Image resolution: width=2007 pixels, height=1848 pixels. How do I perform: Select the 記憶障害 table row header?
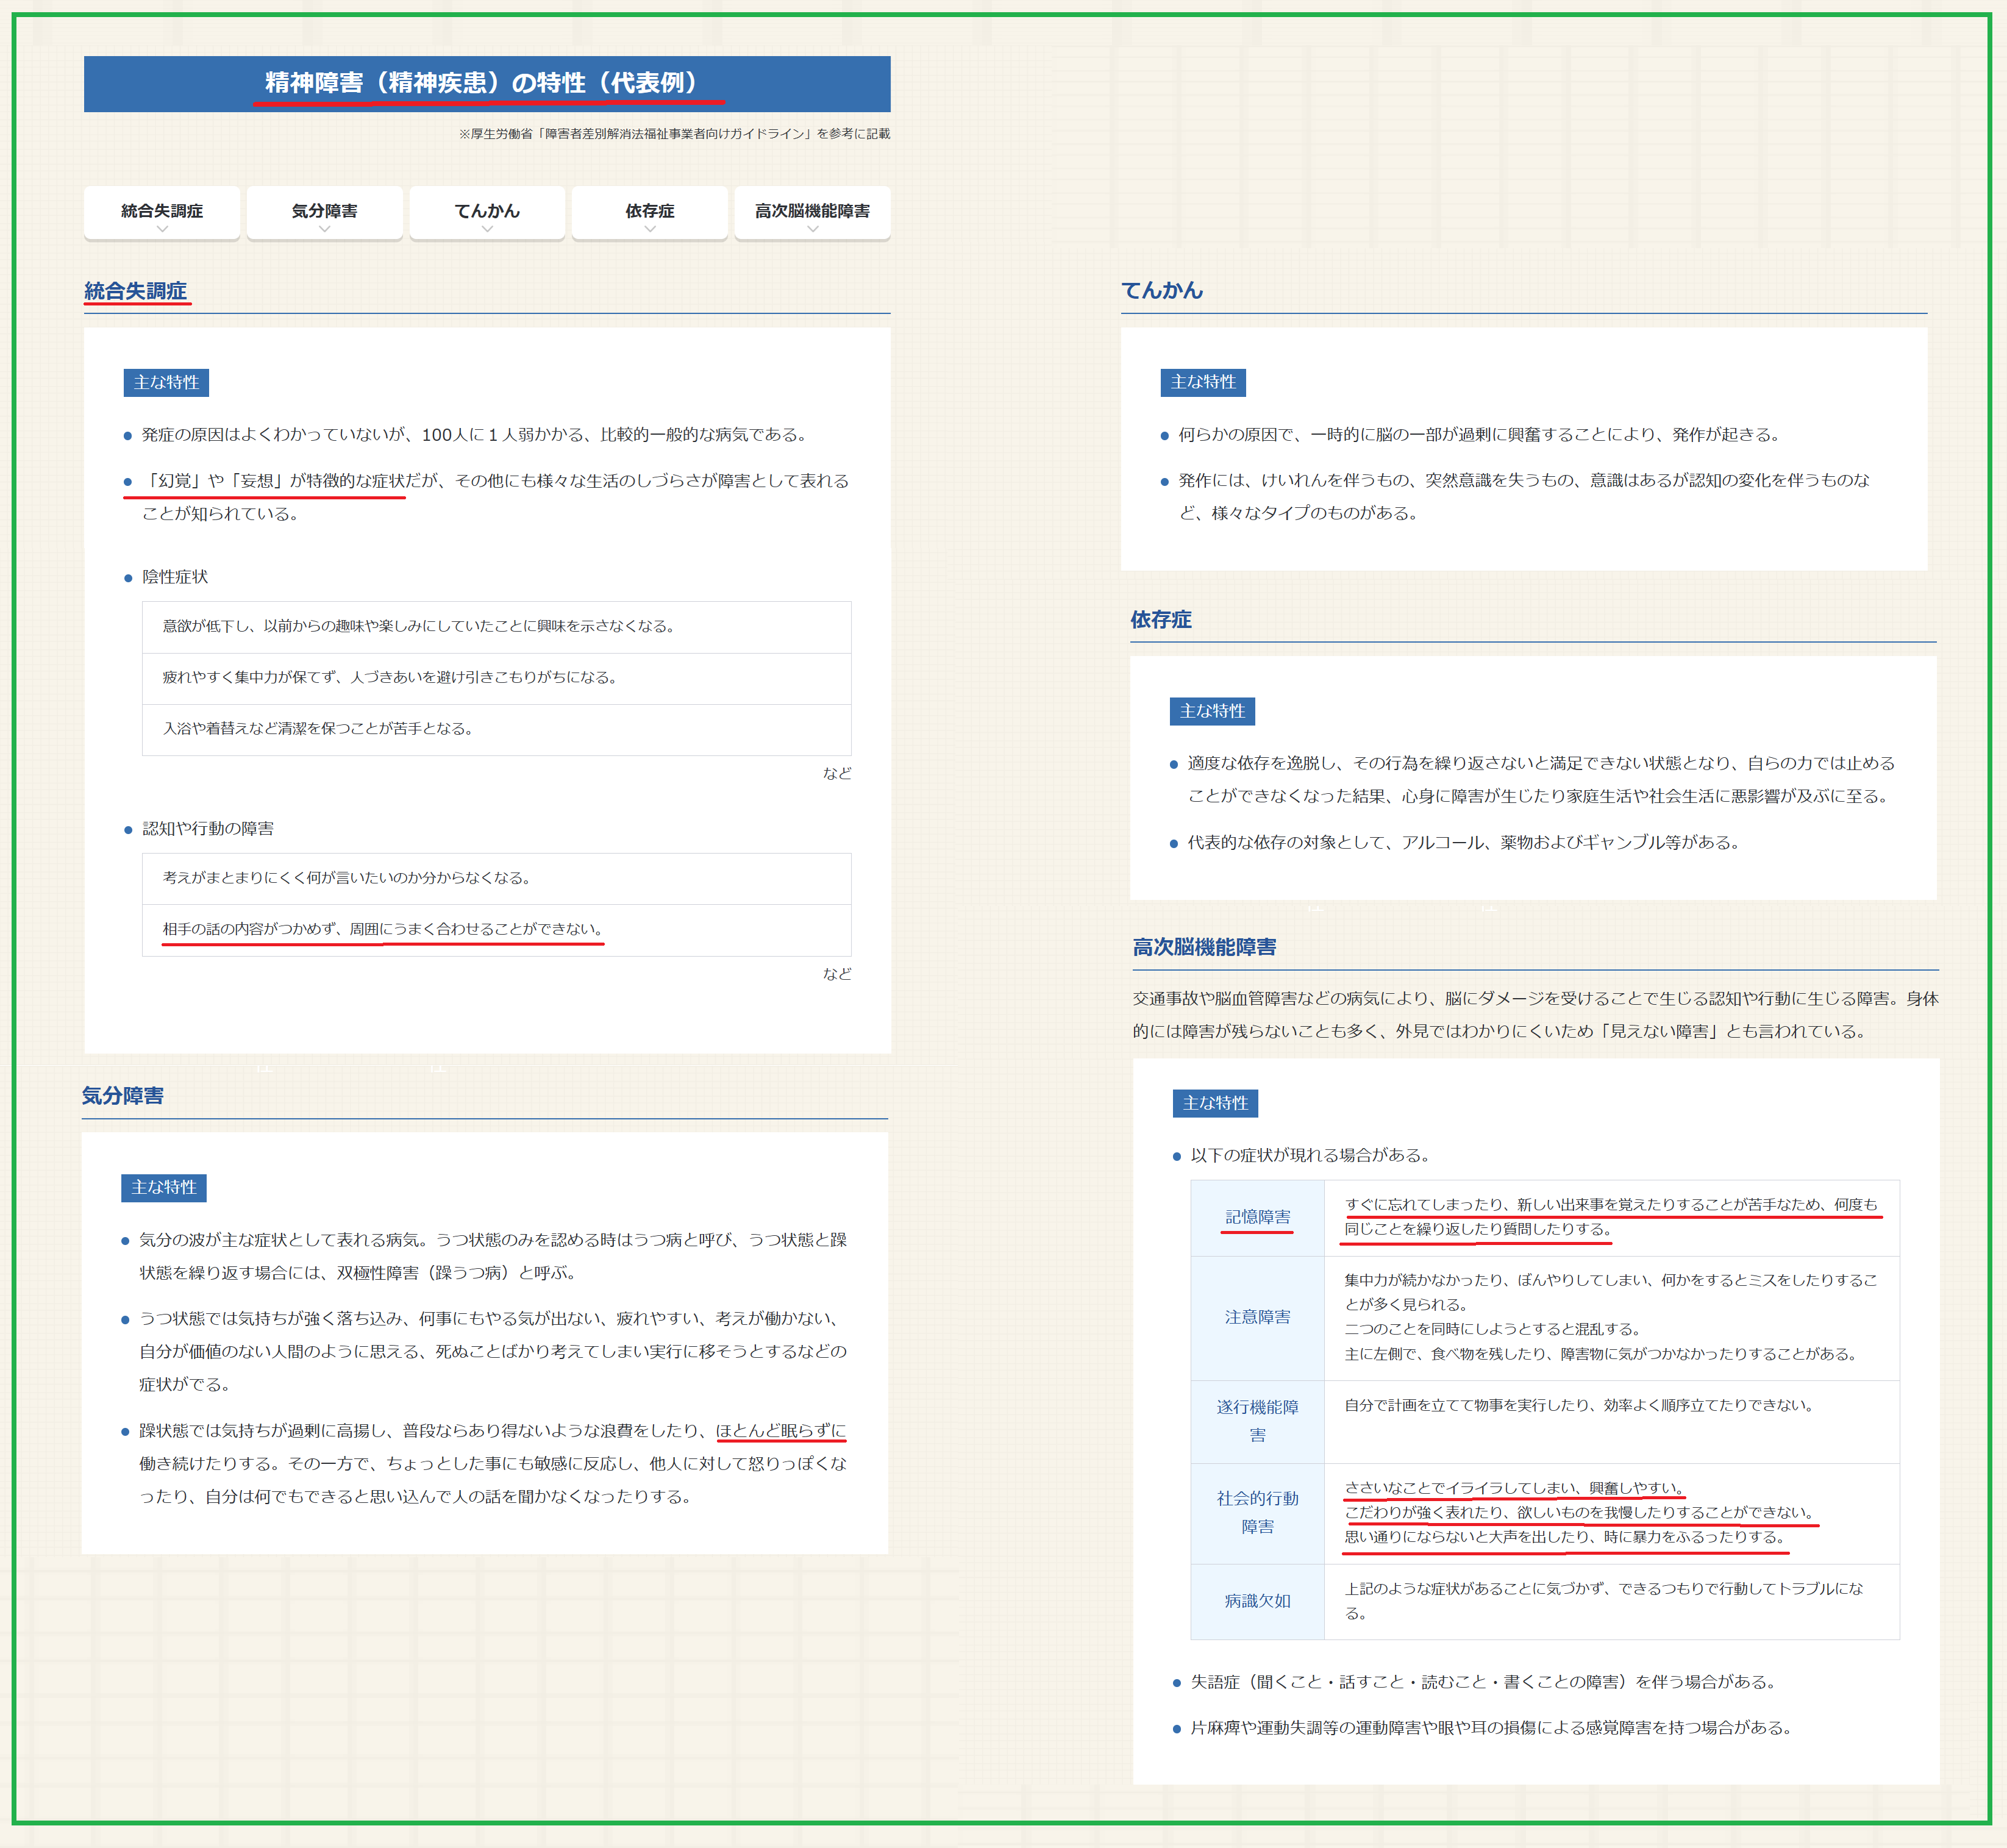tap(1257, 1217)
